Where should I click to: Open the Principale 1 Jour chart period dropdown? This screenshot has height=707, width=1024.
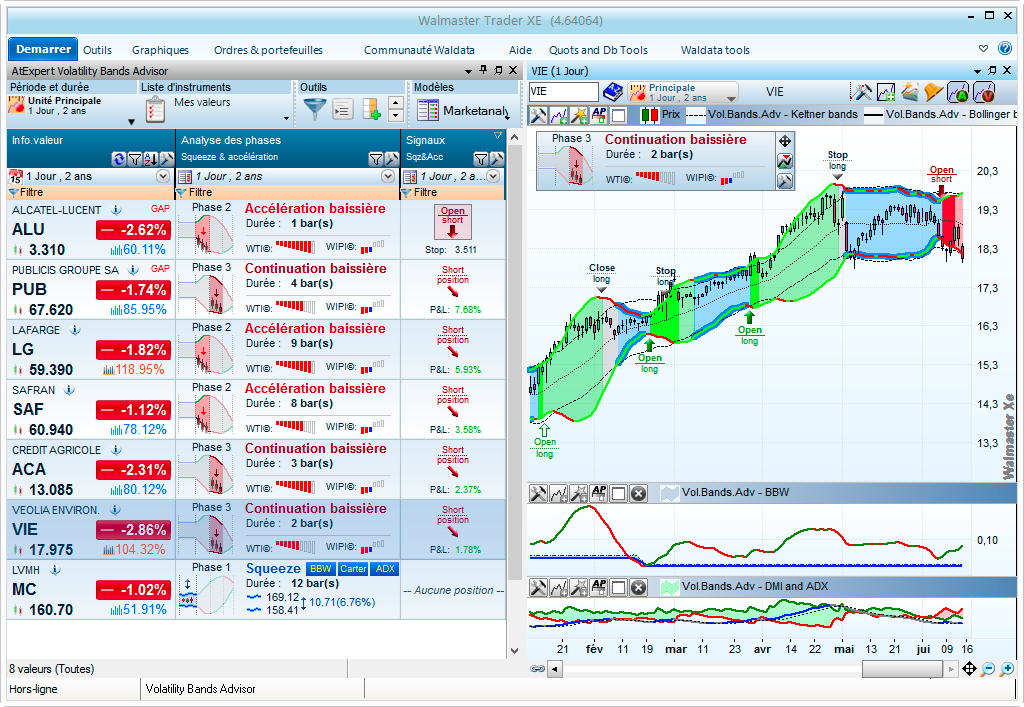(x=682, y=92)
